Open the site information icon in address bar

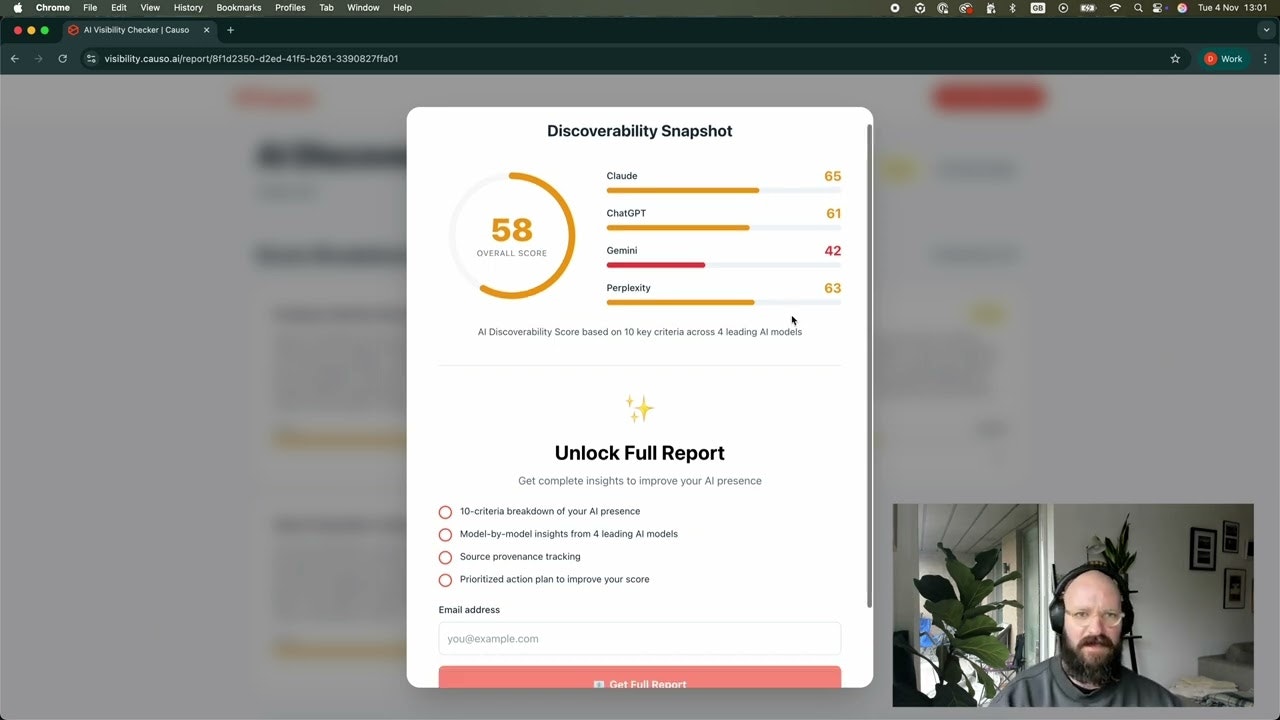coord(91,59)
